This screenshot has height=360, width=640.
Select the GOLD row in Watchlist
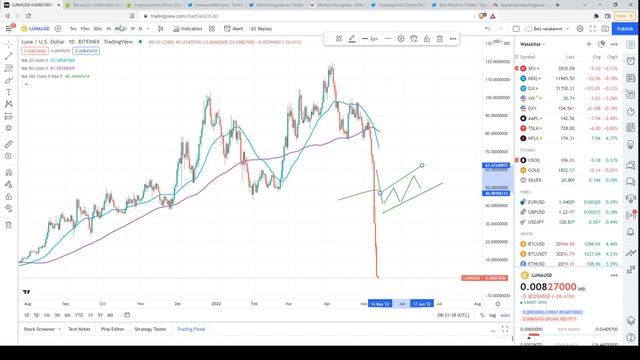(569, 170)
